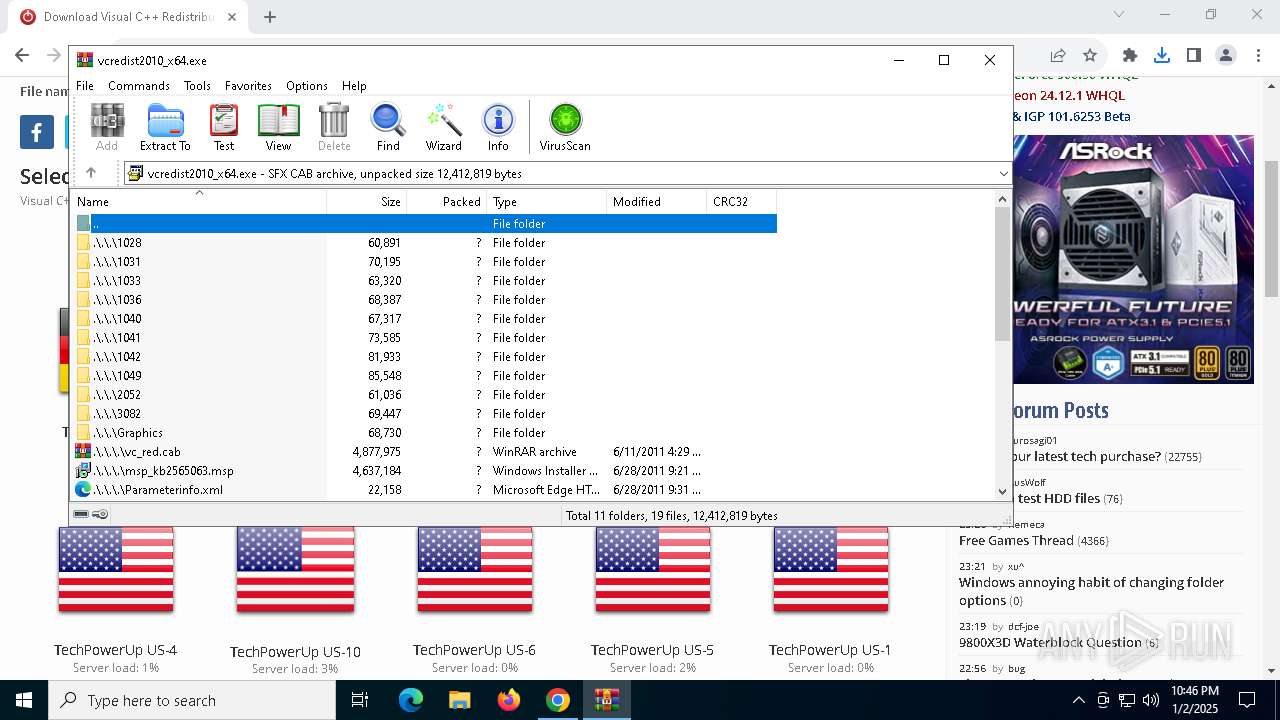Open the View file tool
1280x720 pixels.
[x=278, y=127]
